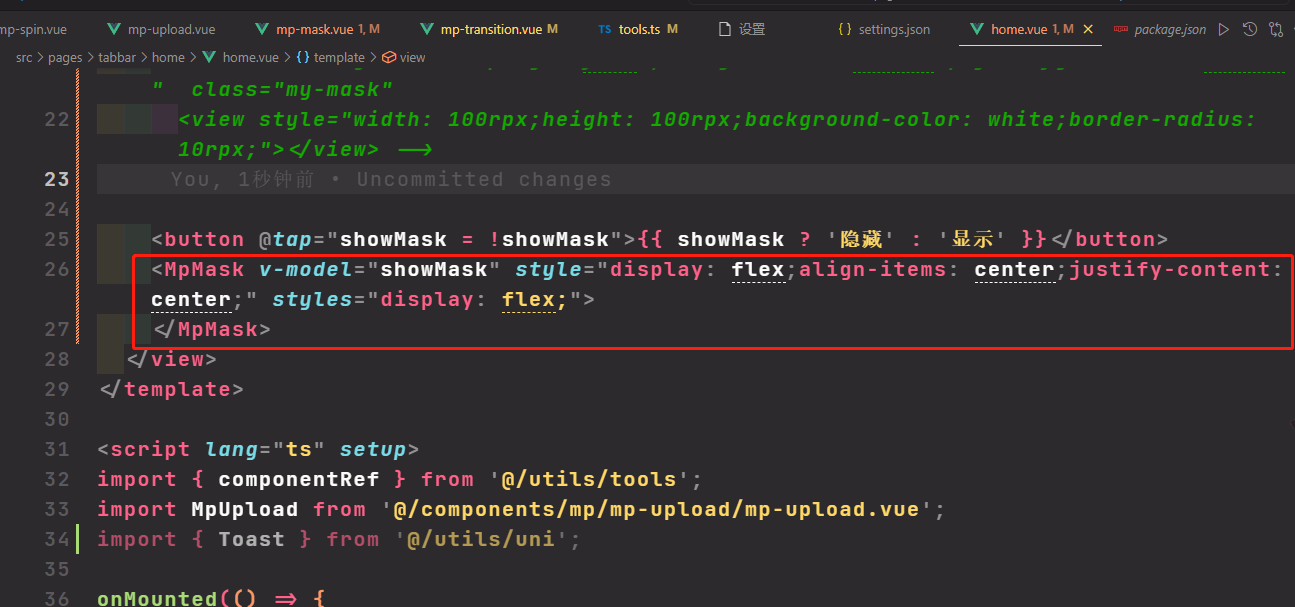Click the cube icon beside view in breadcrumbs

(389, 58)
